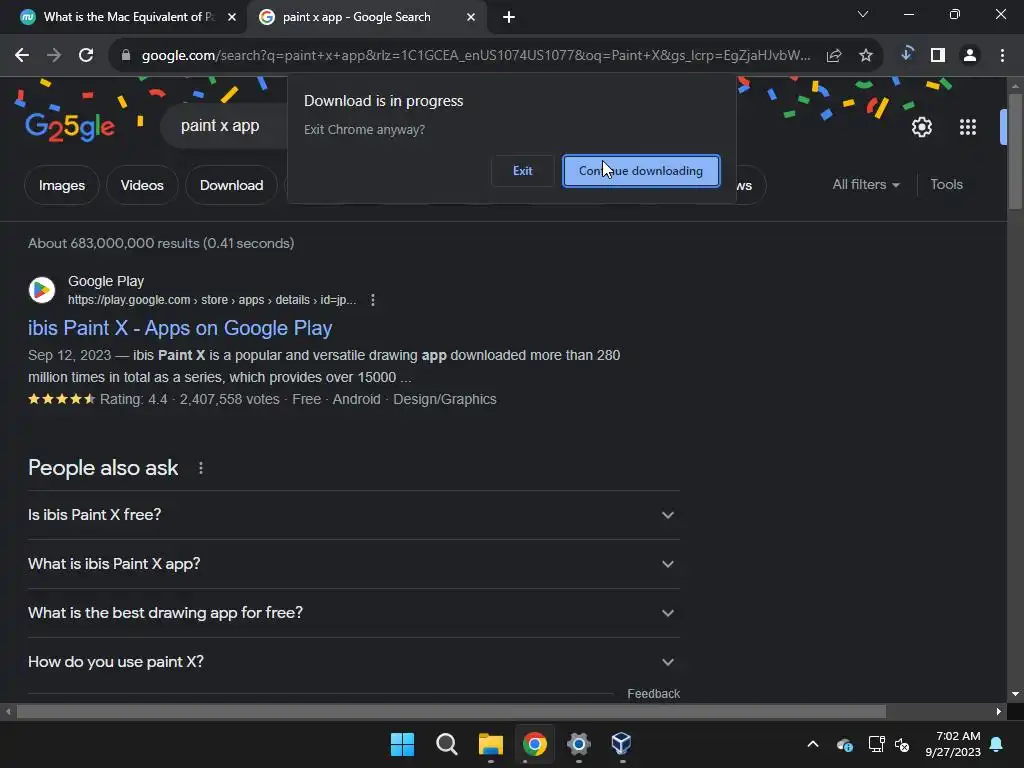Expand 'What is the best drawing app for free?'
1024x768 pixels.
point(353,613)
